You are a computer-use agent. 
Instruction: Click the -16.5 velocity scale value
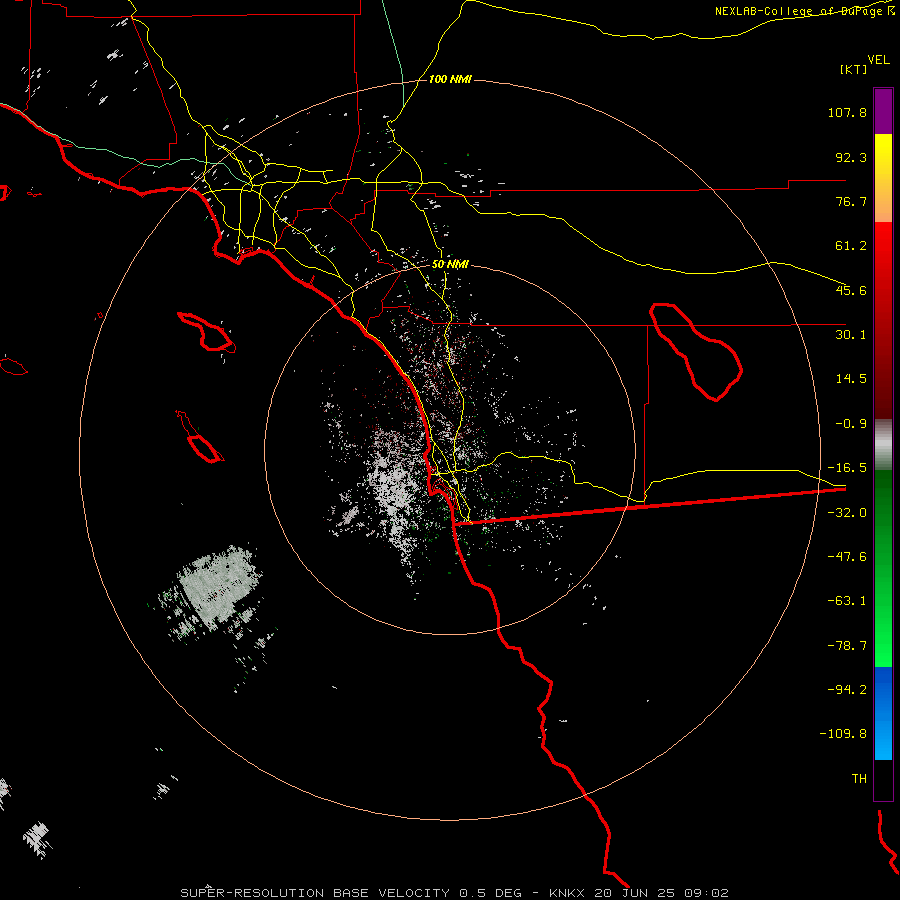847,468
